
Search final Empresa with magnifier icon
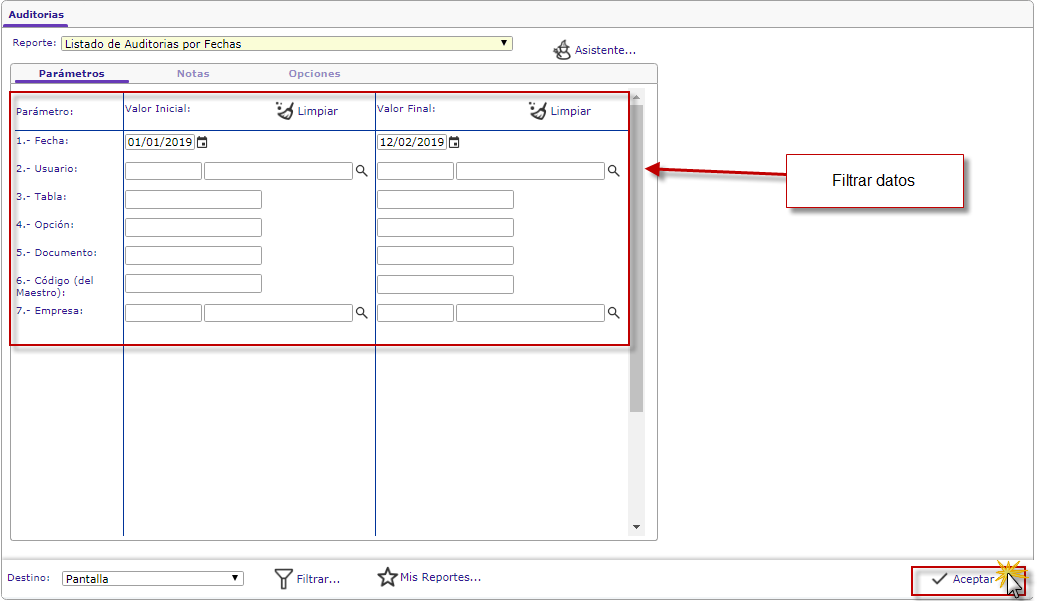(x=614, y=313)
